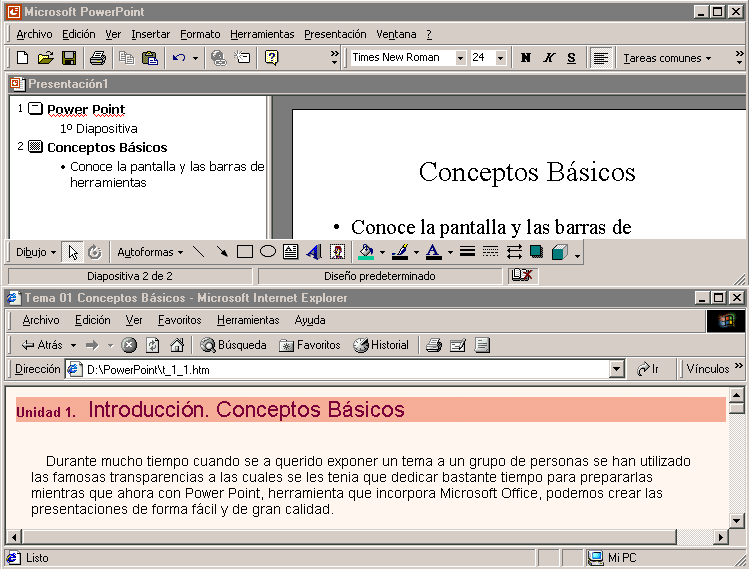The image size is (749, 569).
Task: Click the Home icon in Internet Explorer
Action: coord(177,345)
